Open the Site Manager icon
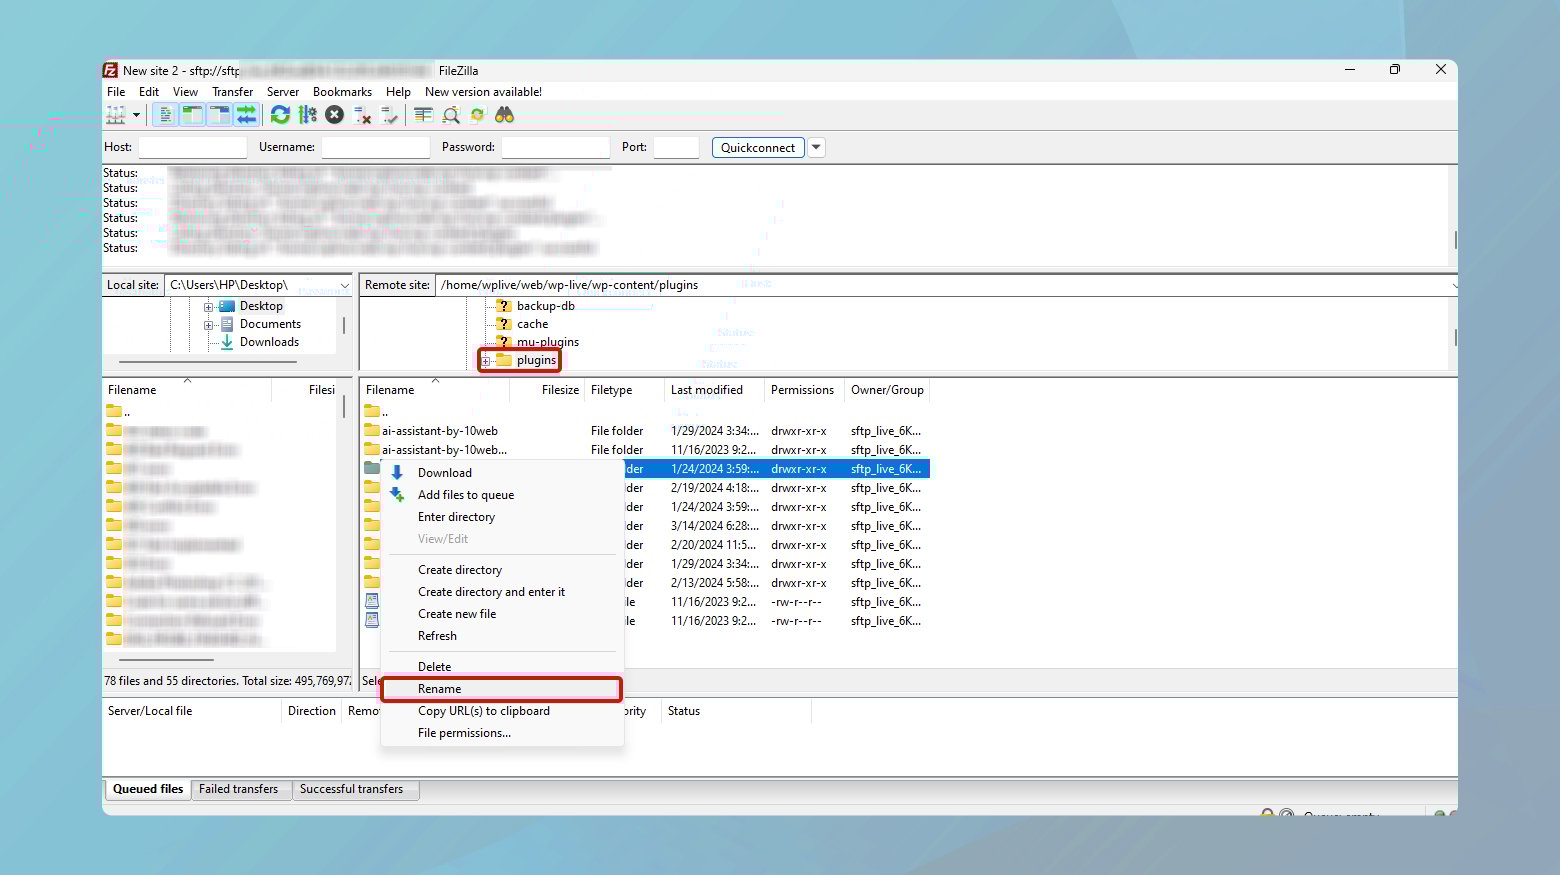1560x875 pixels. (x=116, y=115)
